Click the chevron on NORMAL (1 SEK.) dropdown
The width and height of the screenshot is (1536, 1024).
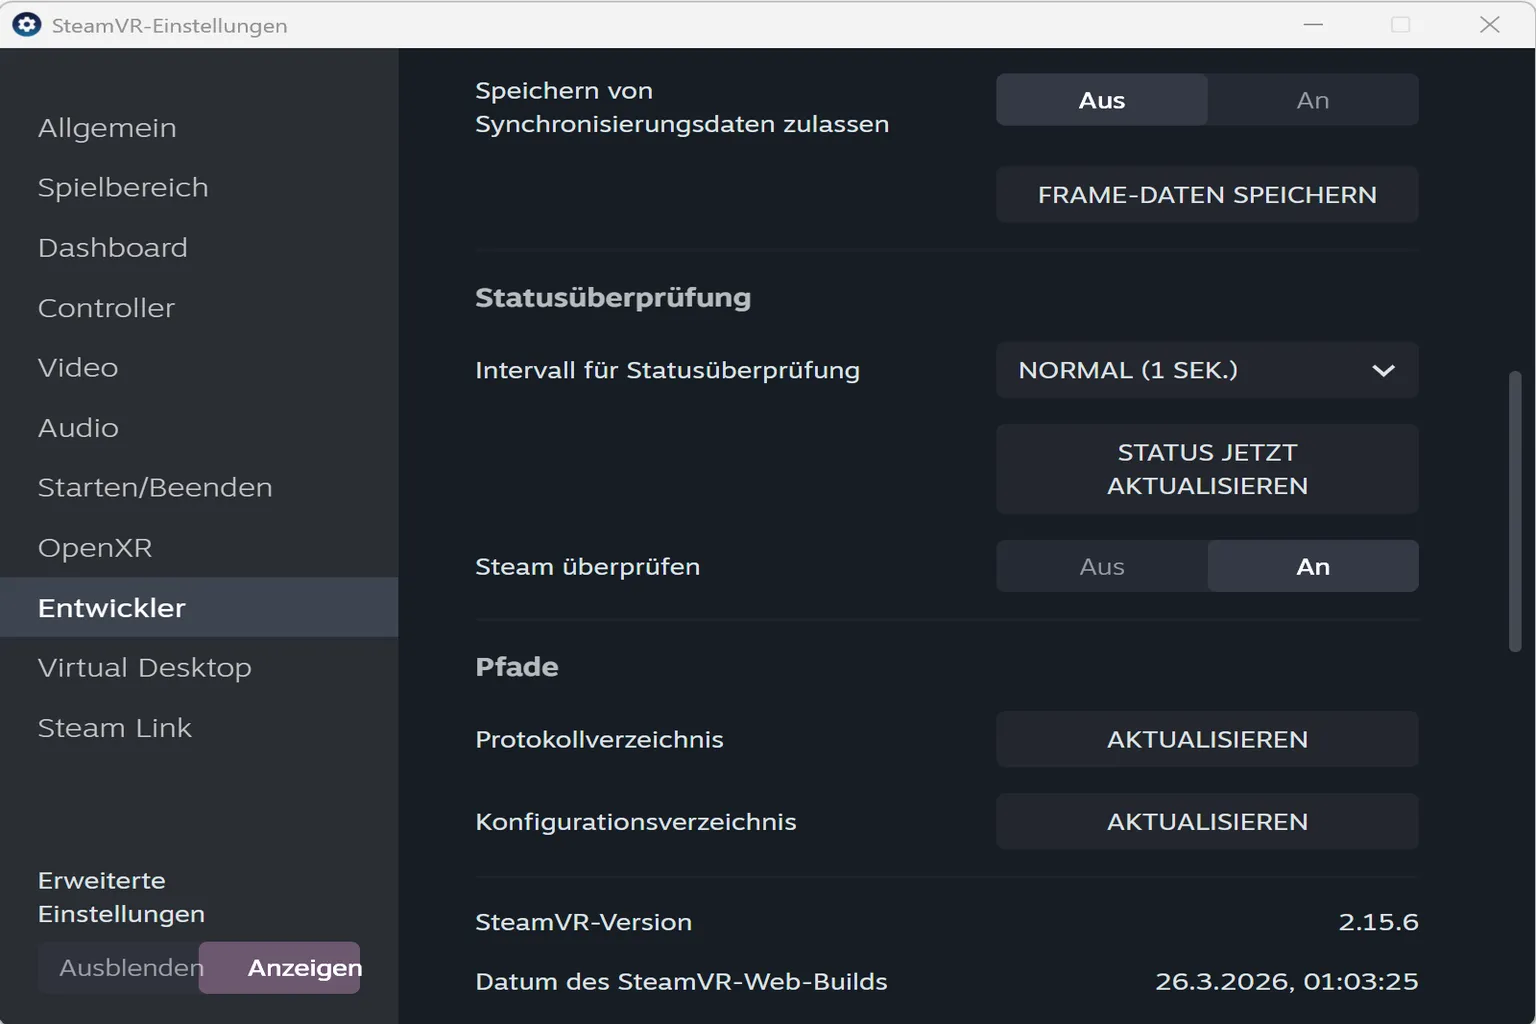pyautogui.click(x=1383, y=371)
